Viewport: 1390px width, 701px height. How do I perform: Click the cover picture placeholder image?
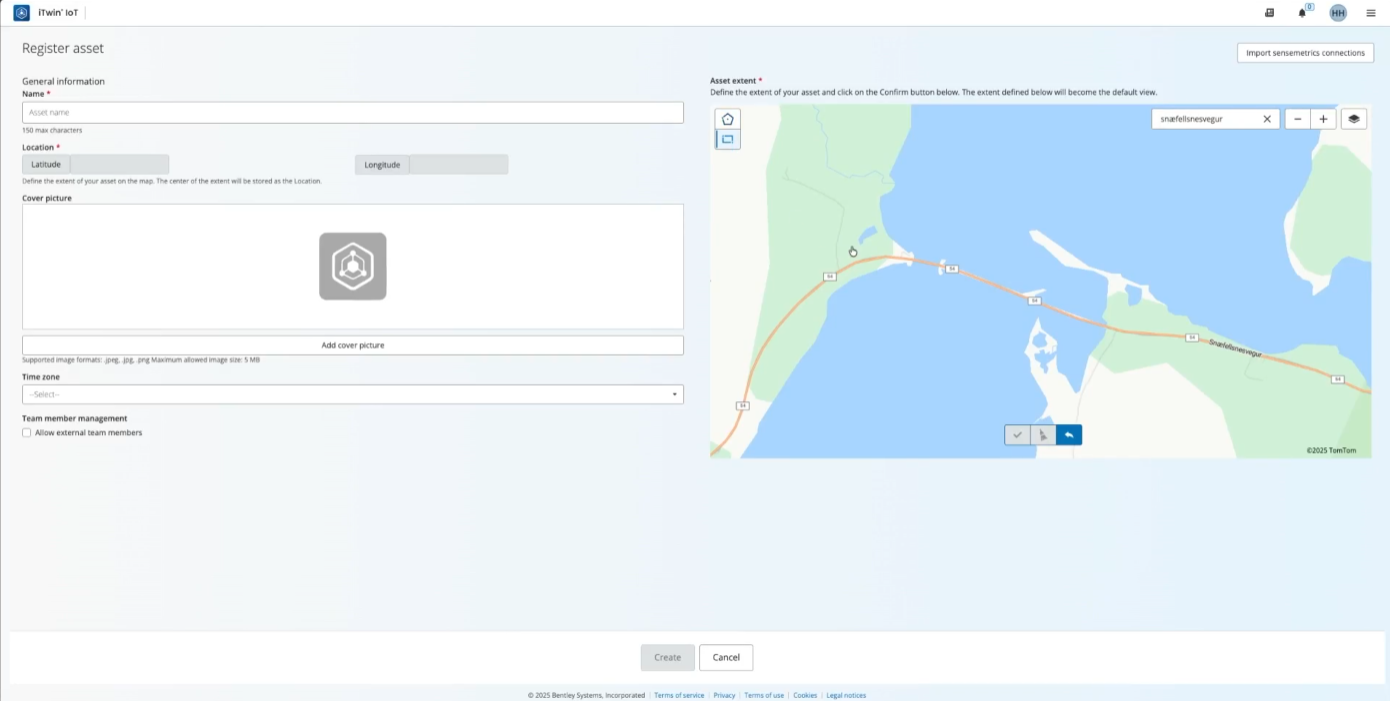(x=353, y=266)
